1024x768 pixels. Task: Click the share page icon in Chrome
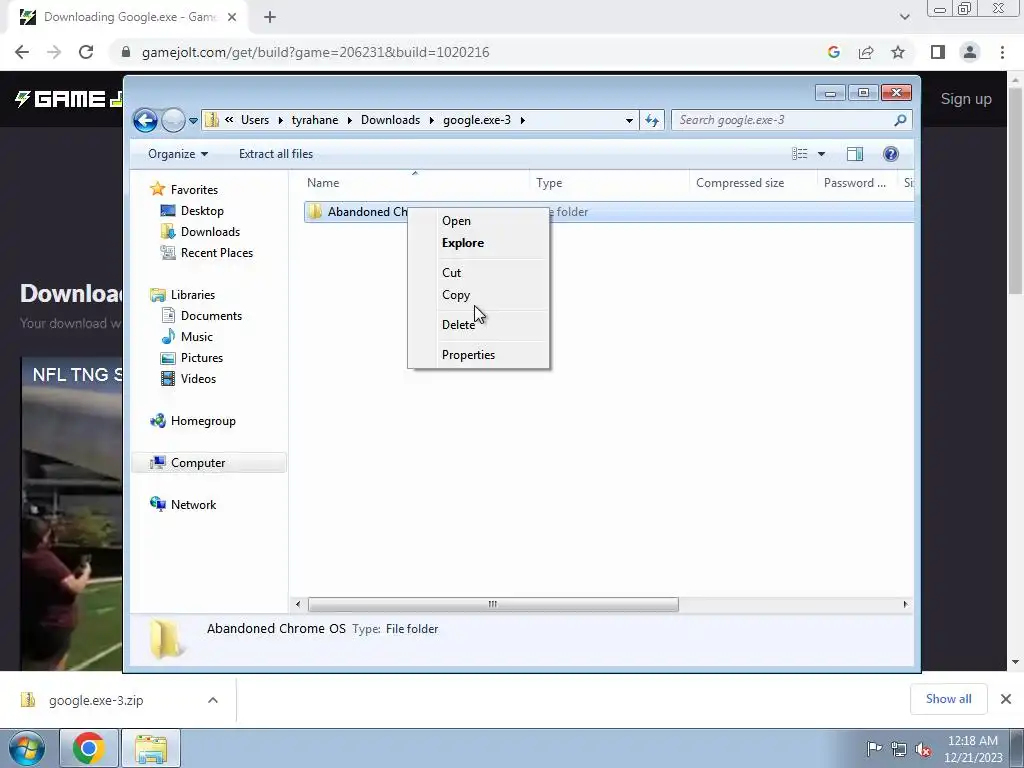pyautogui.click(x=866, y=52)
